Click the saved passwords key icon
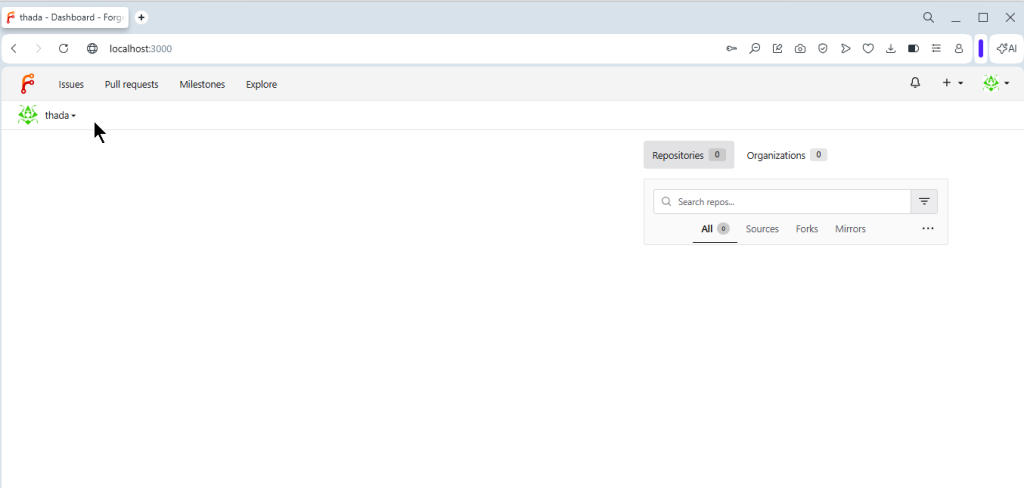This screenshot has width=1024, height=488. coord(732,48)
